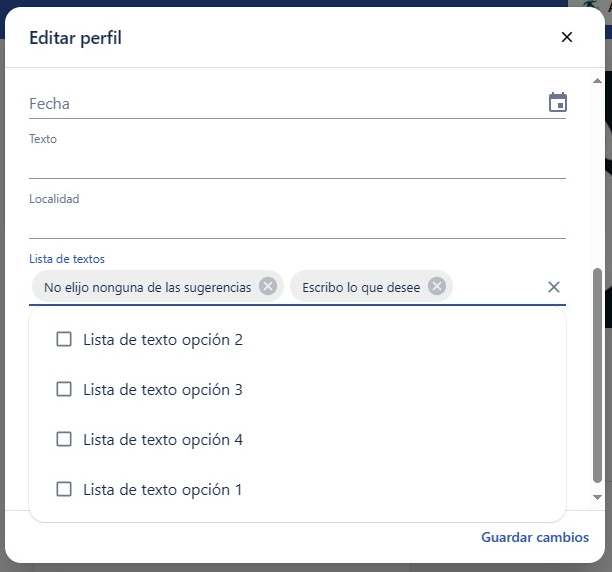Select 'Lista de texto opción 2' label
The width and height of the screenshot is (612, 572).
163,340
